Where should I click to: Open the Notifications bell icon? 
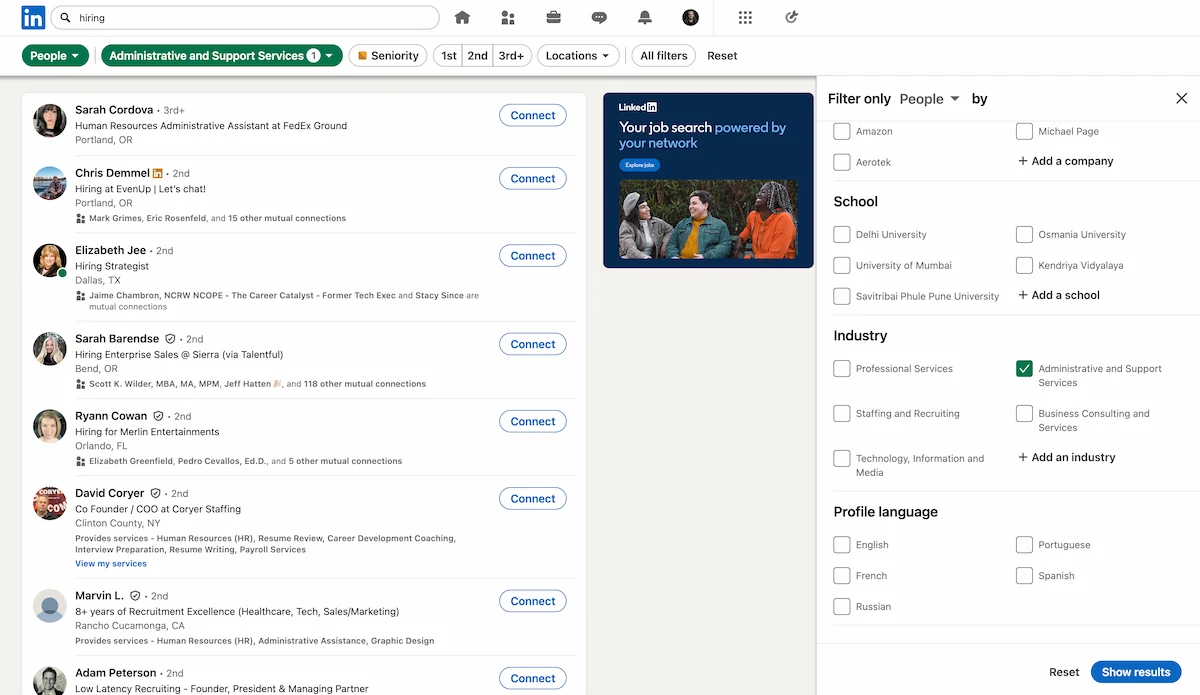tap(645, 17)
